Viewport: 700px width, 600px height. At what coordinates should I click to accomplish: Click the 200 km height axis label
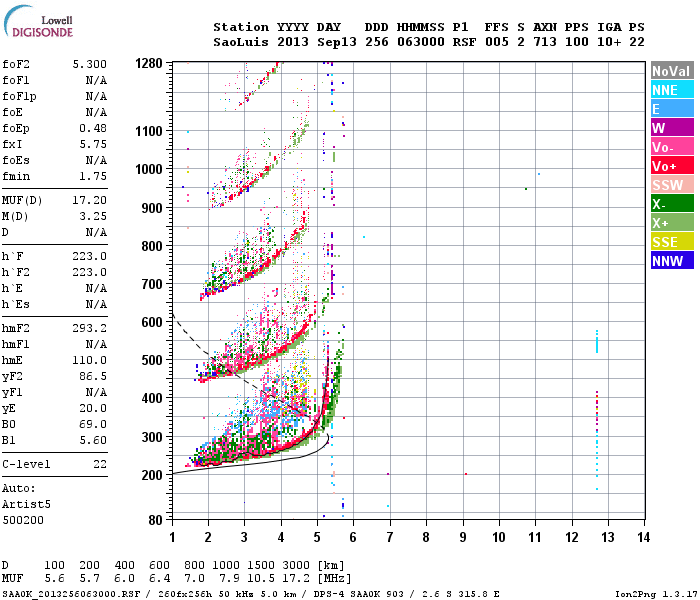[152, 475]
